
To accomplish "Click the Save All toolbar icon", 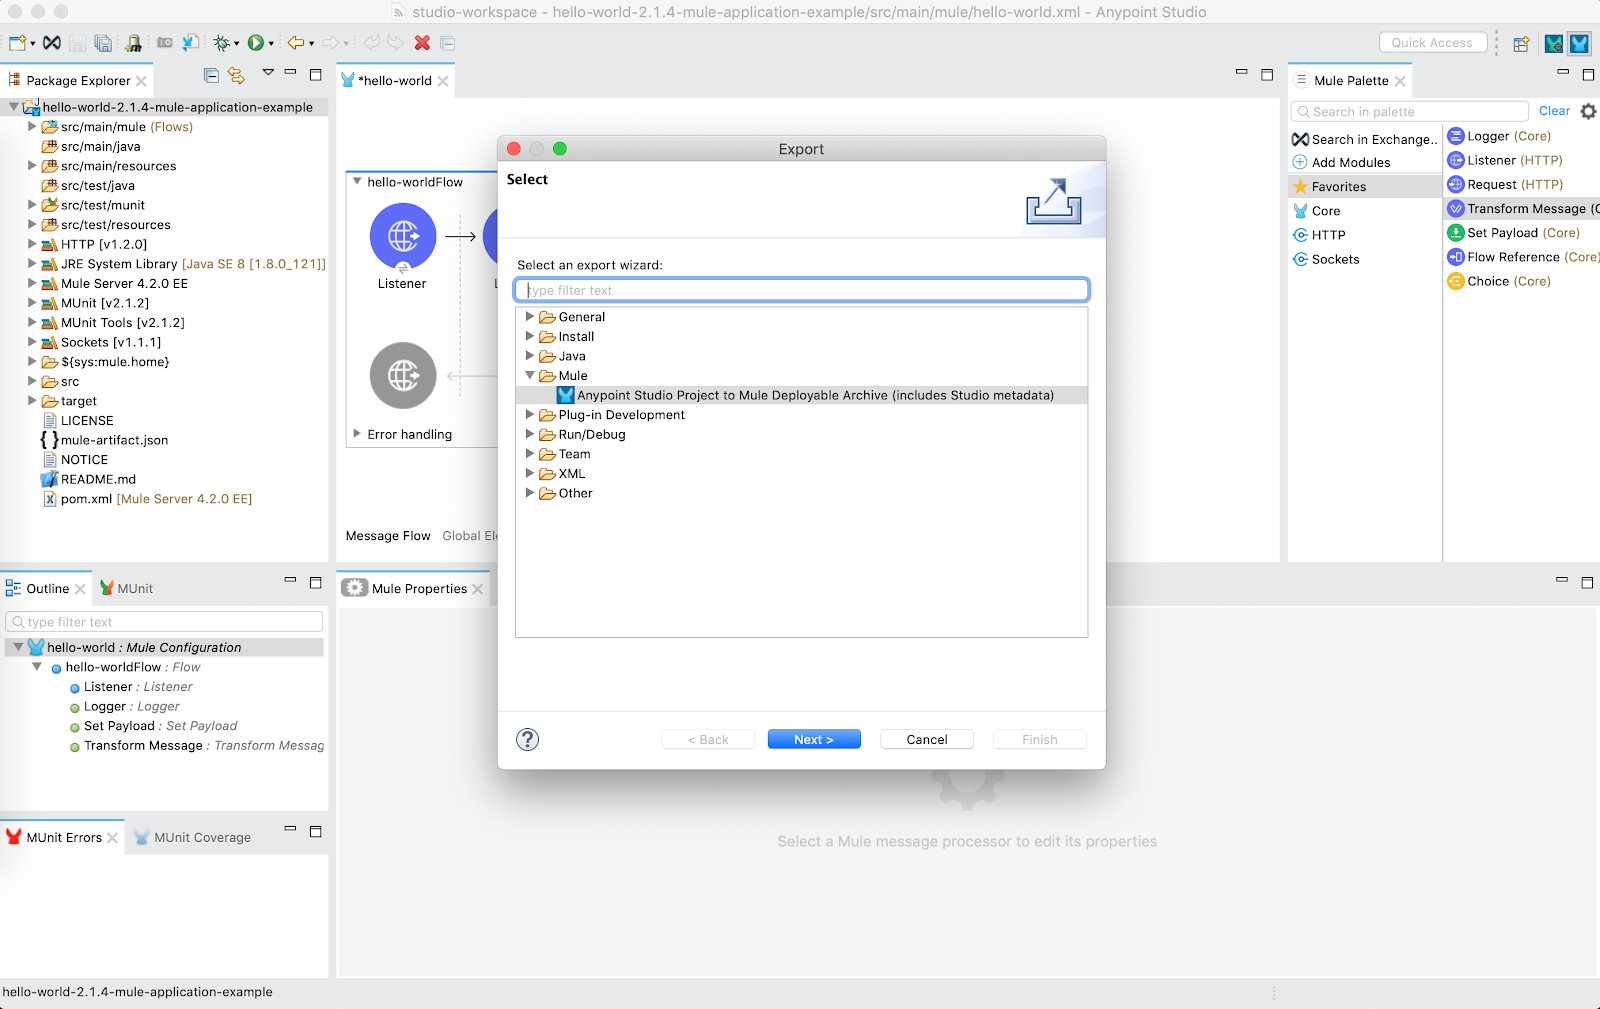I will pos(103,43).
